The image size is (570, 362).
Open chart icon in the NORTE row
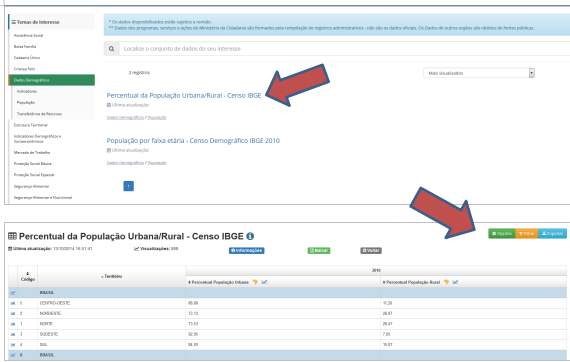coord(13,324)
